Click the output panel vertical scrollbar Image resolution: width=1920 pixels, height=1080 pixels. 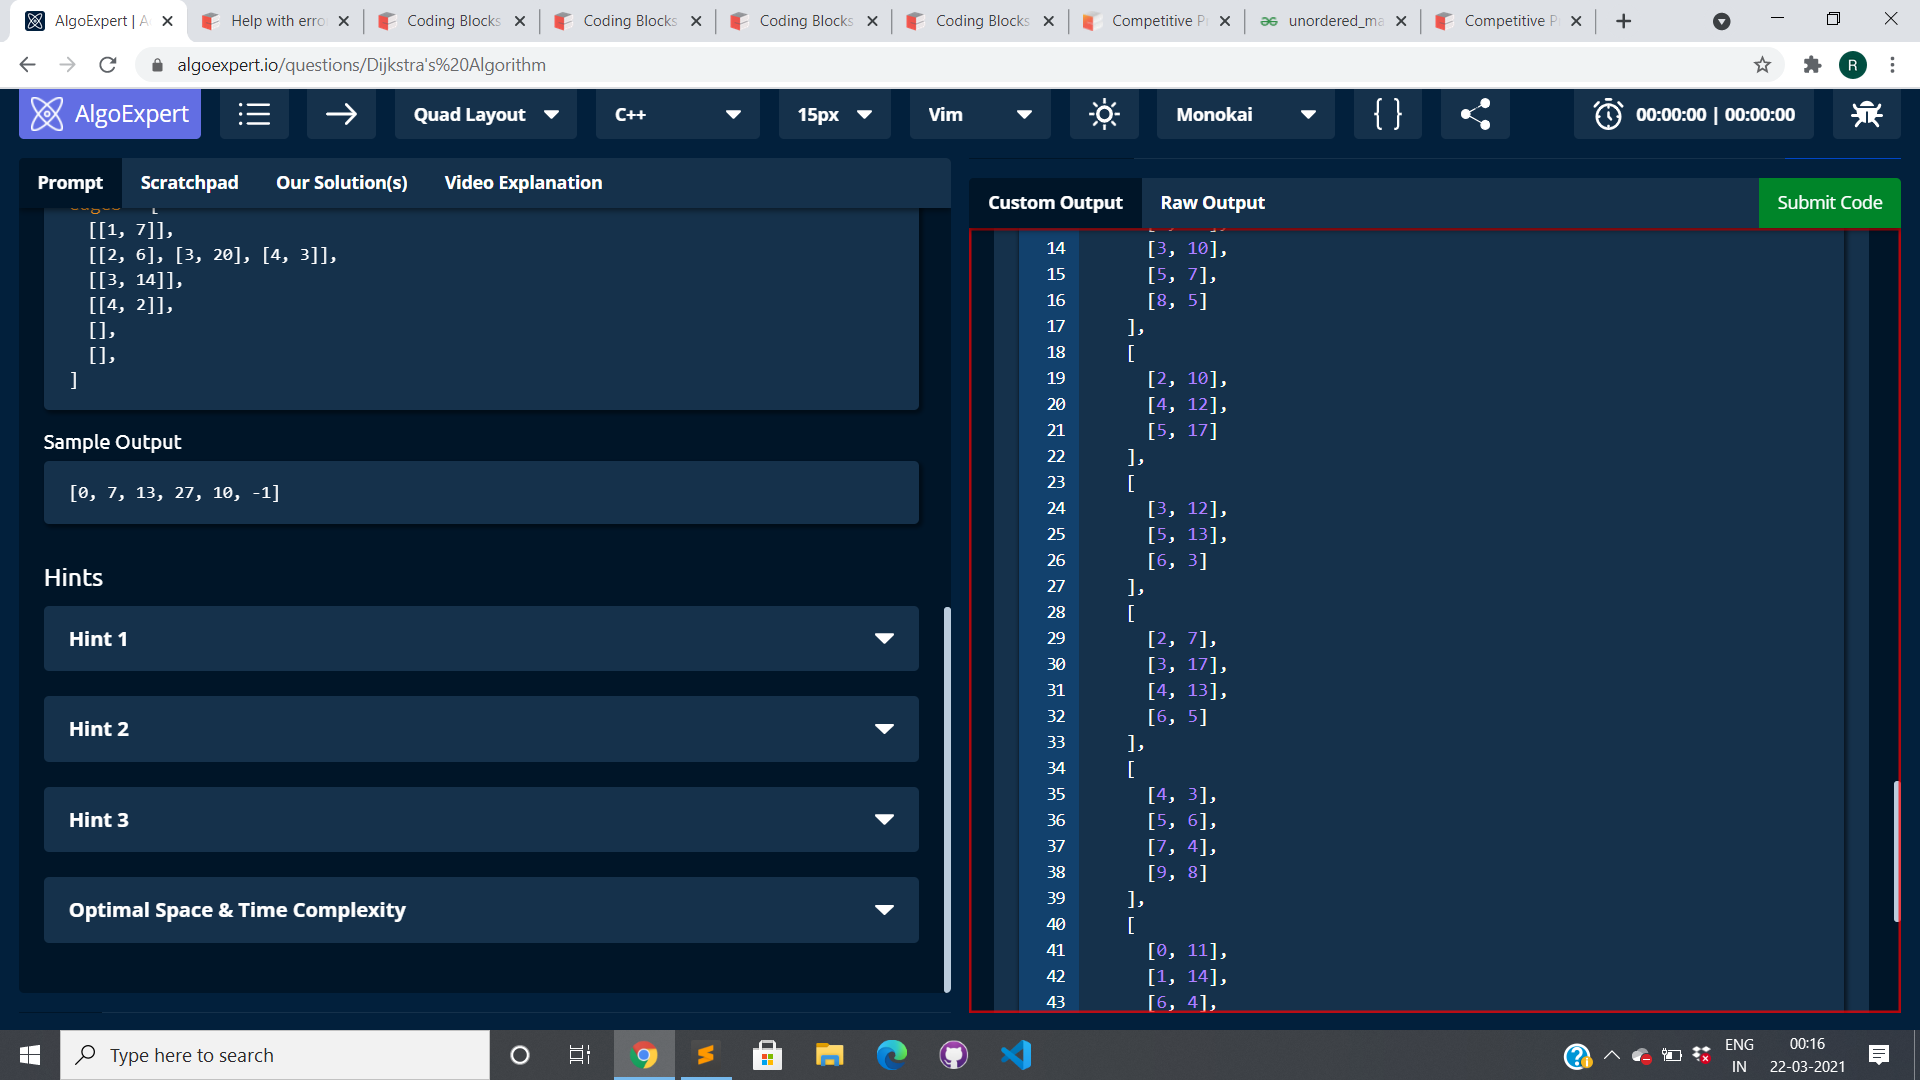1895,850
